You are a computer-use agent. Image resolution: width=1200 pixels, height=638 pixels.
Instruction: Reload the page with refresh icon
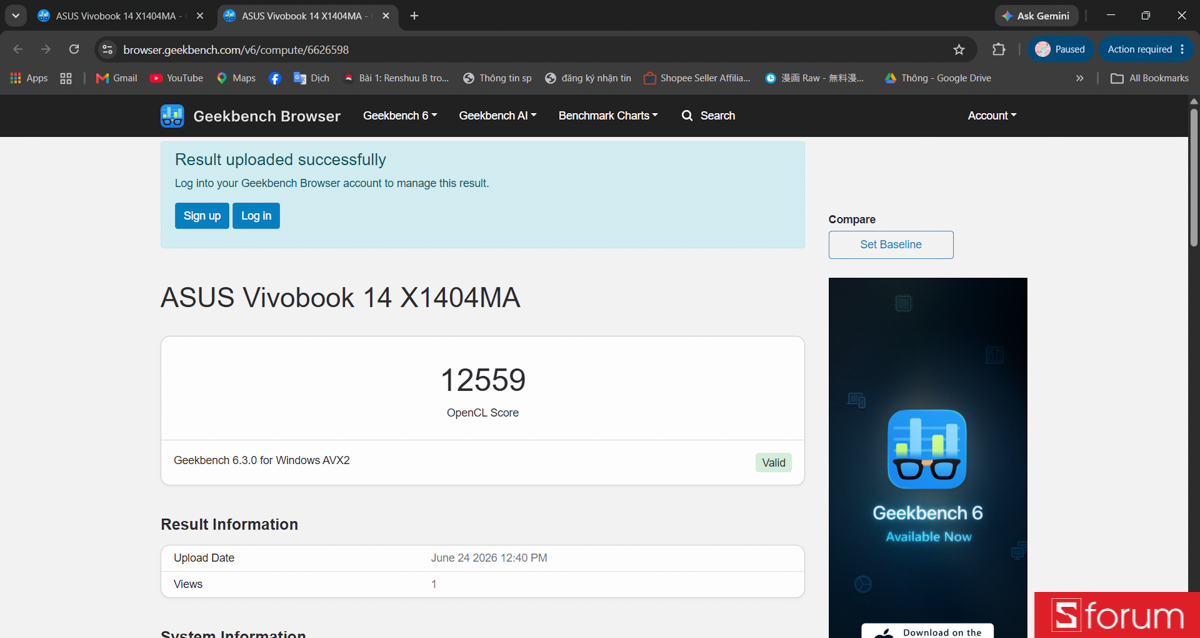click(74, 49)
